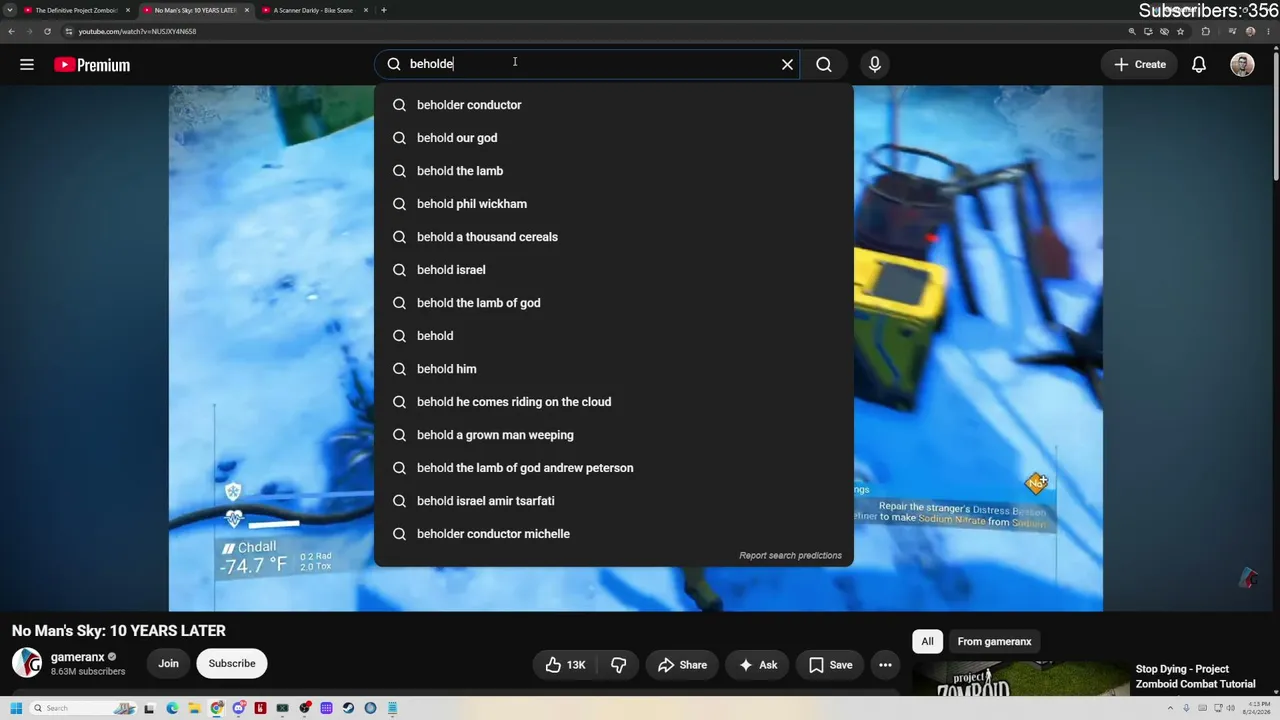Select "beholder conductor michelle" suggestion
Screen dimensions: 1280x720
click(x=614, y=534)
